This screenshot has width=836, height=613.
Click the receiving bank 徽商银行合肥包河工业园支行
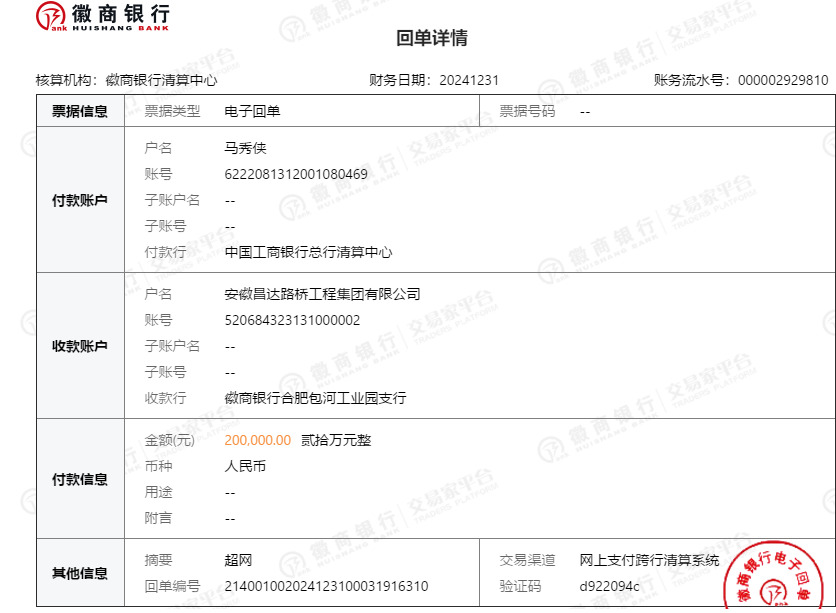tap(315, 398)
